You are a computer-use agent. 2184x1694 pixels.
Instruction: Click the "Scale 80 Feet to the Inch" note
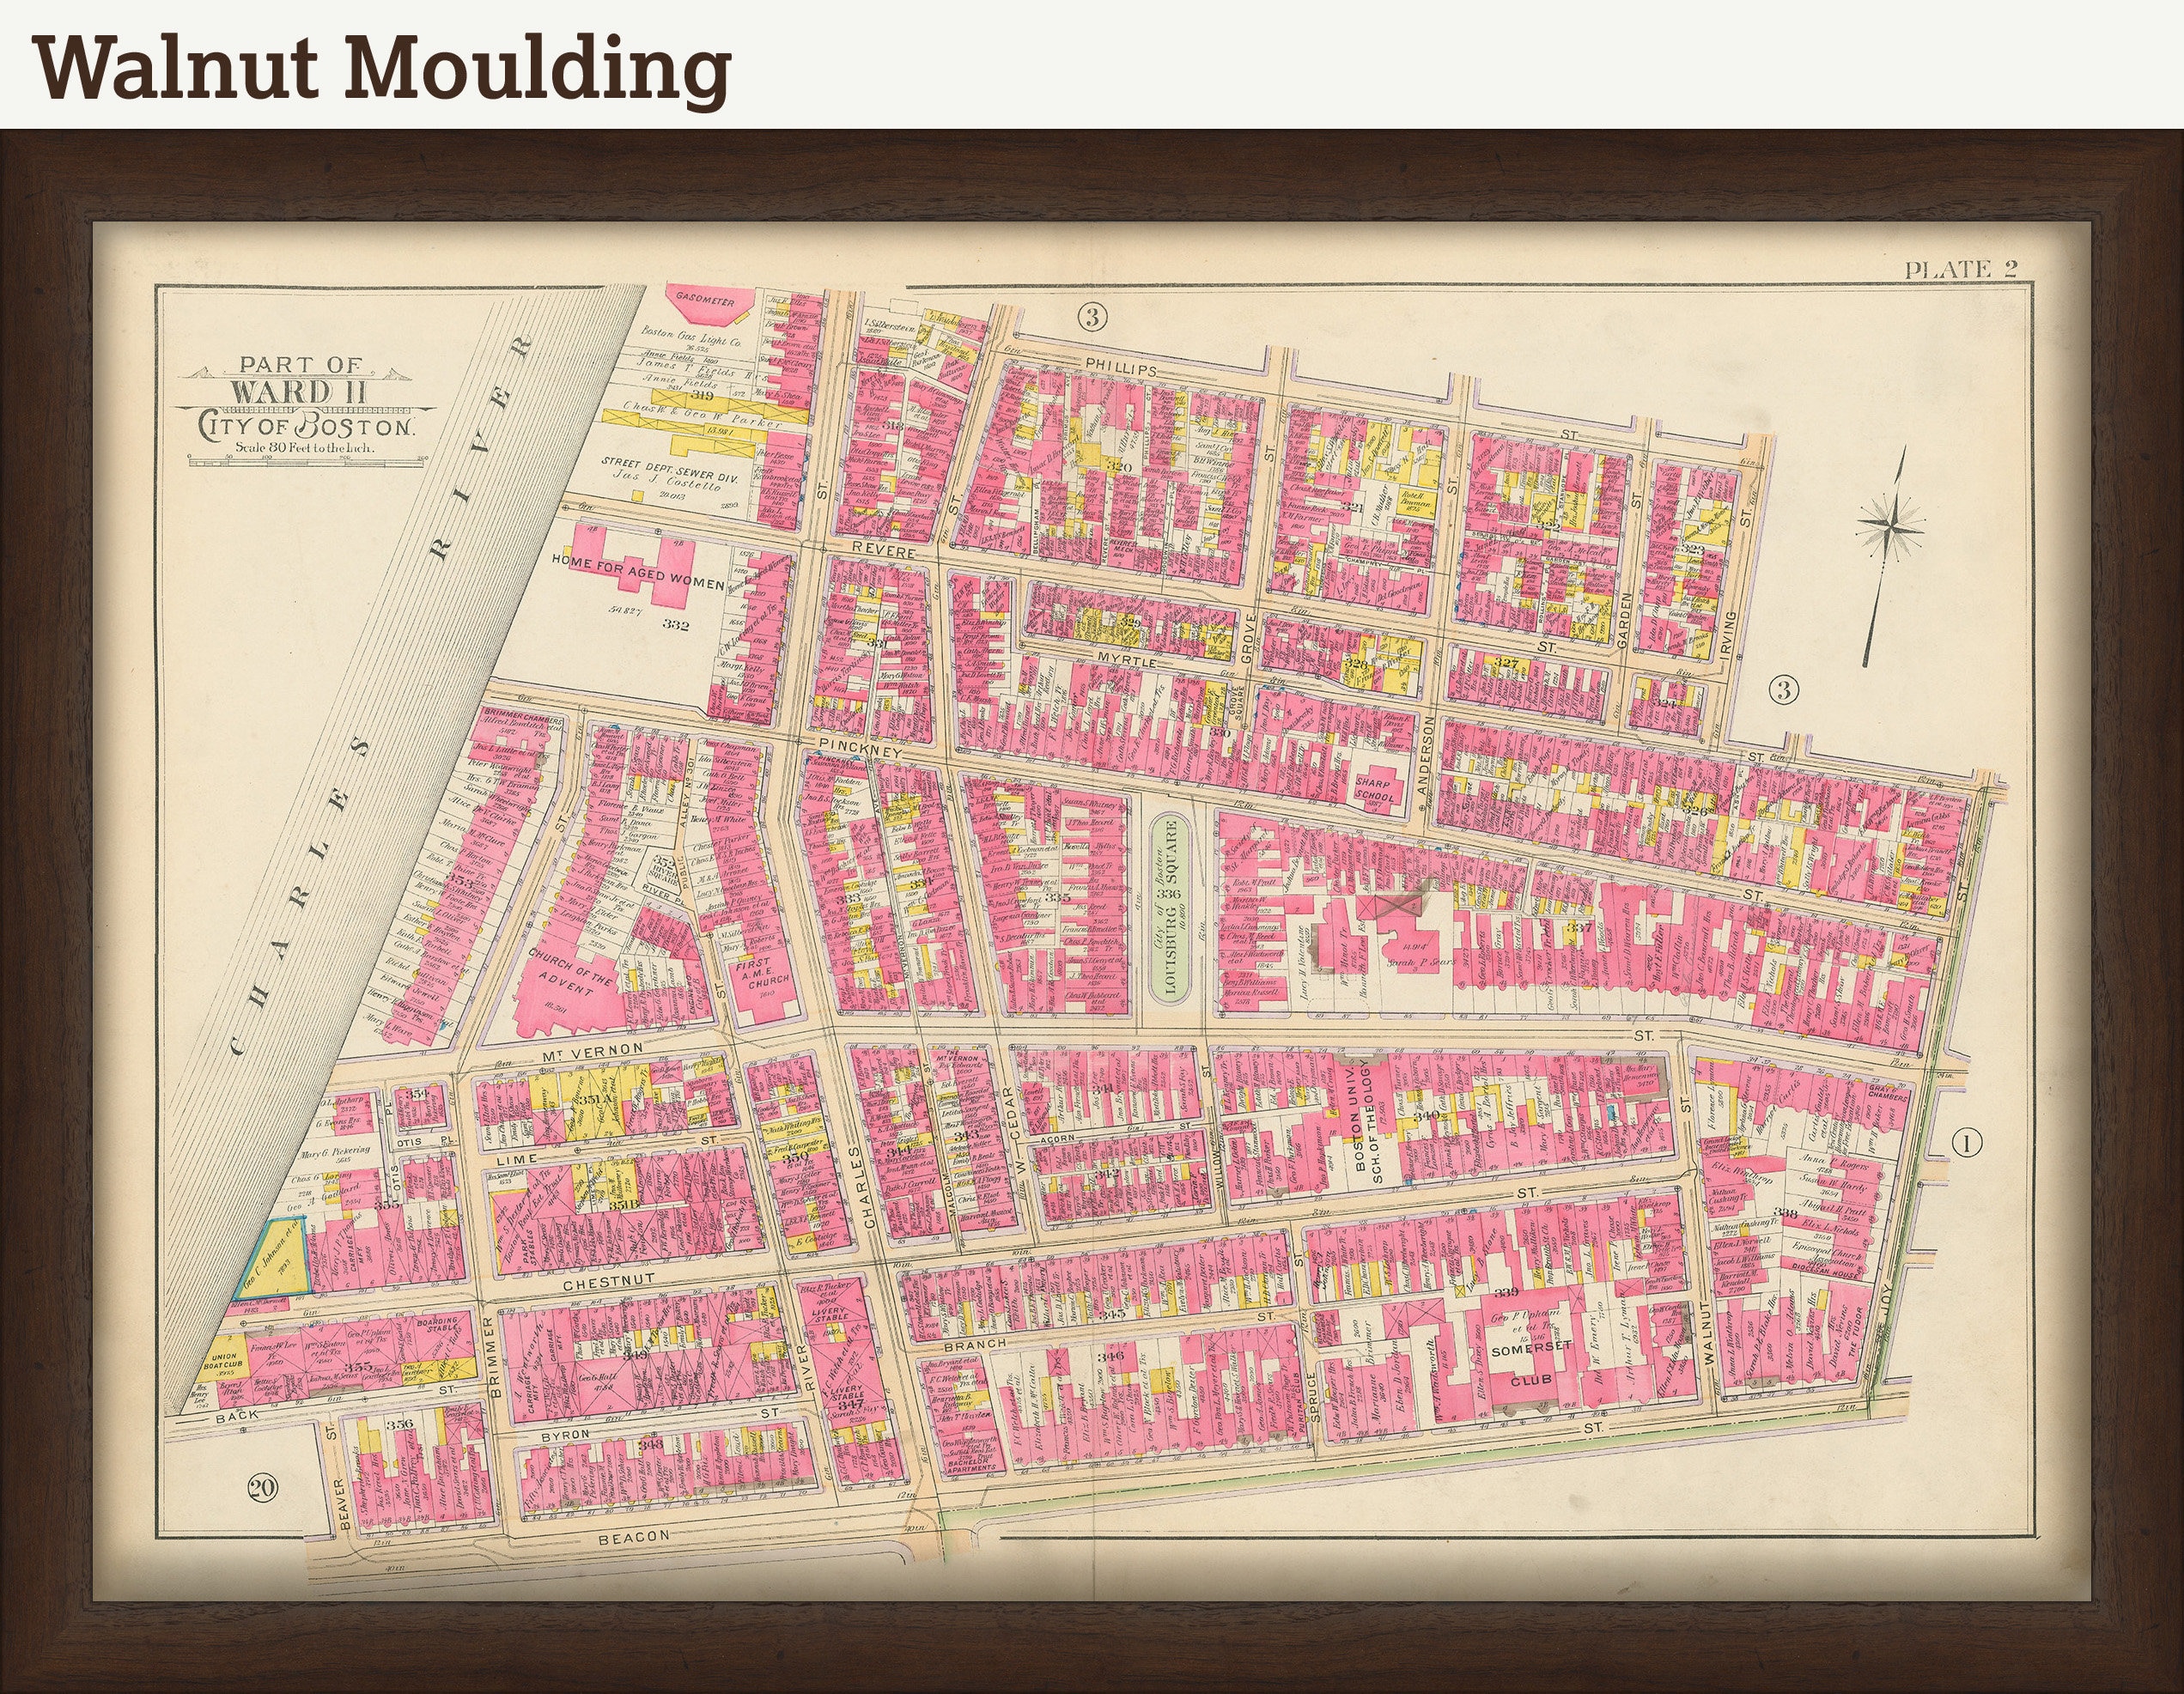pyautogui.click(x=304, y=447)
